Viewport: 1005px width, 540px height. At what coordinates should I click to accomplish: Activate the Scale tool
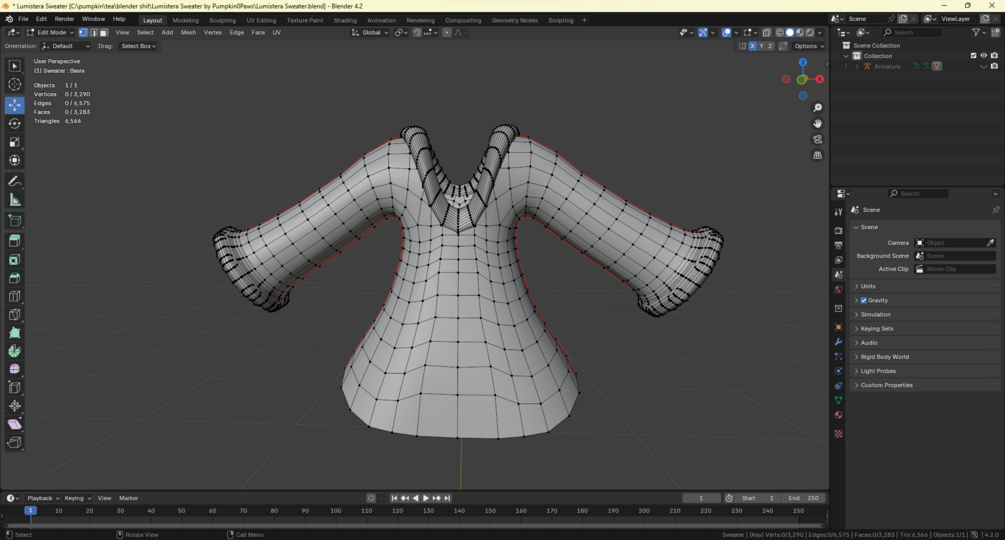pos(14,142)
